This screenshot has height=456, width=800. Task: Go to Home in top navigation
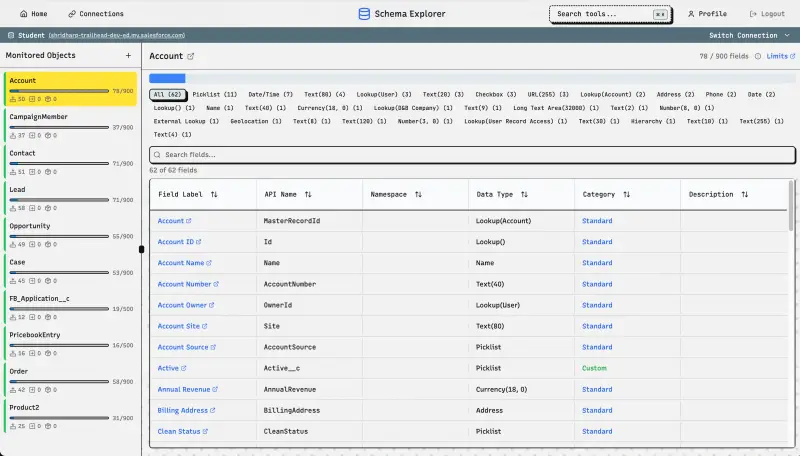pos(33,14)
